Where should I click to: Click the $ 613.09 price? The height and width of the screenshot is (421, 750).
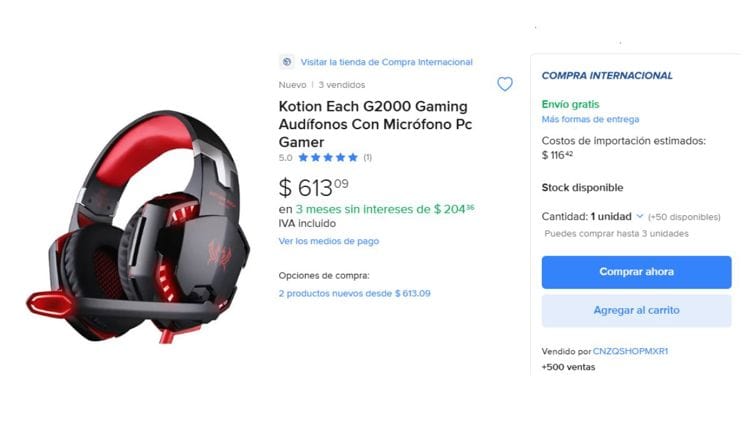coord(314,187)
